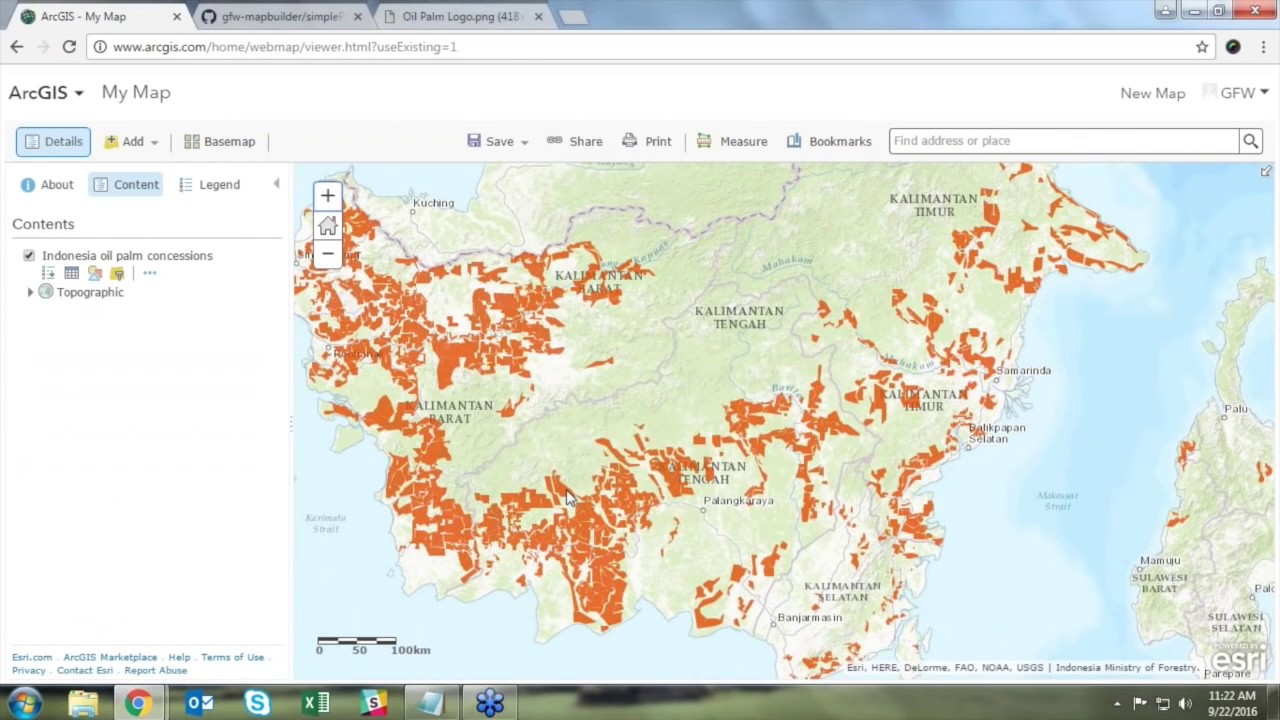Close the Oil Palm Logo.png tab
1280x720 pixels.
[539, 17]
